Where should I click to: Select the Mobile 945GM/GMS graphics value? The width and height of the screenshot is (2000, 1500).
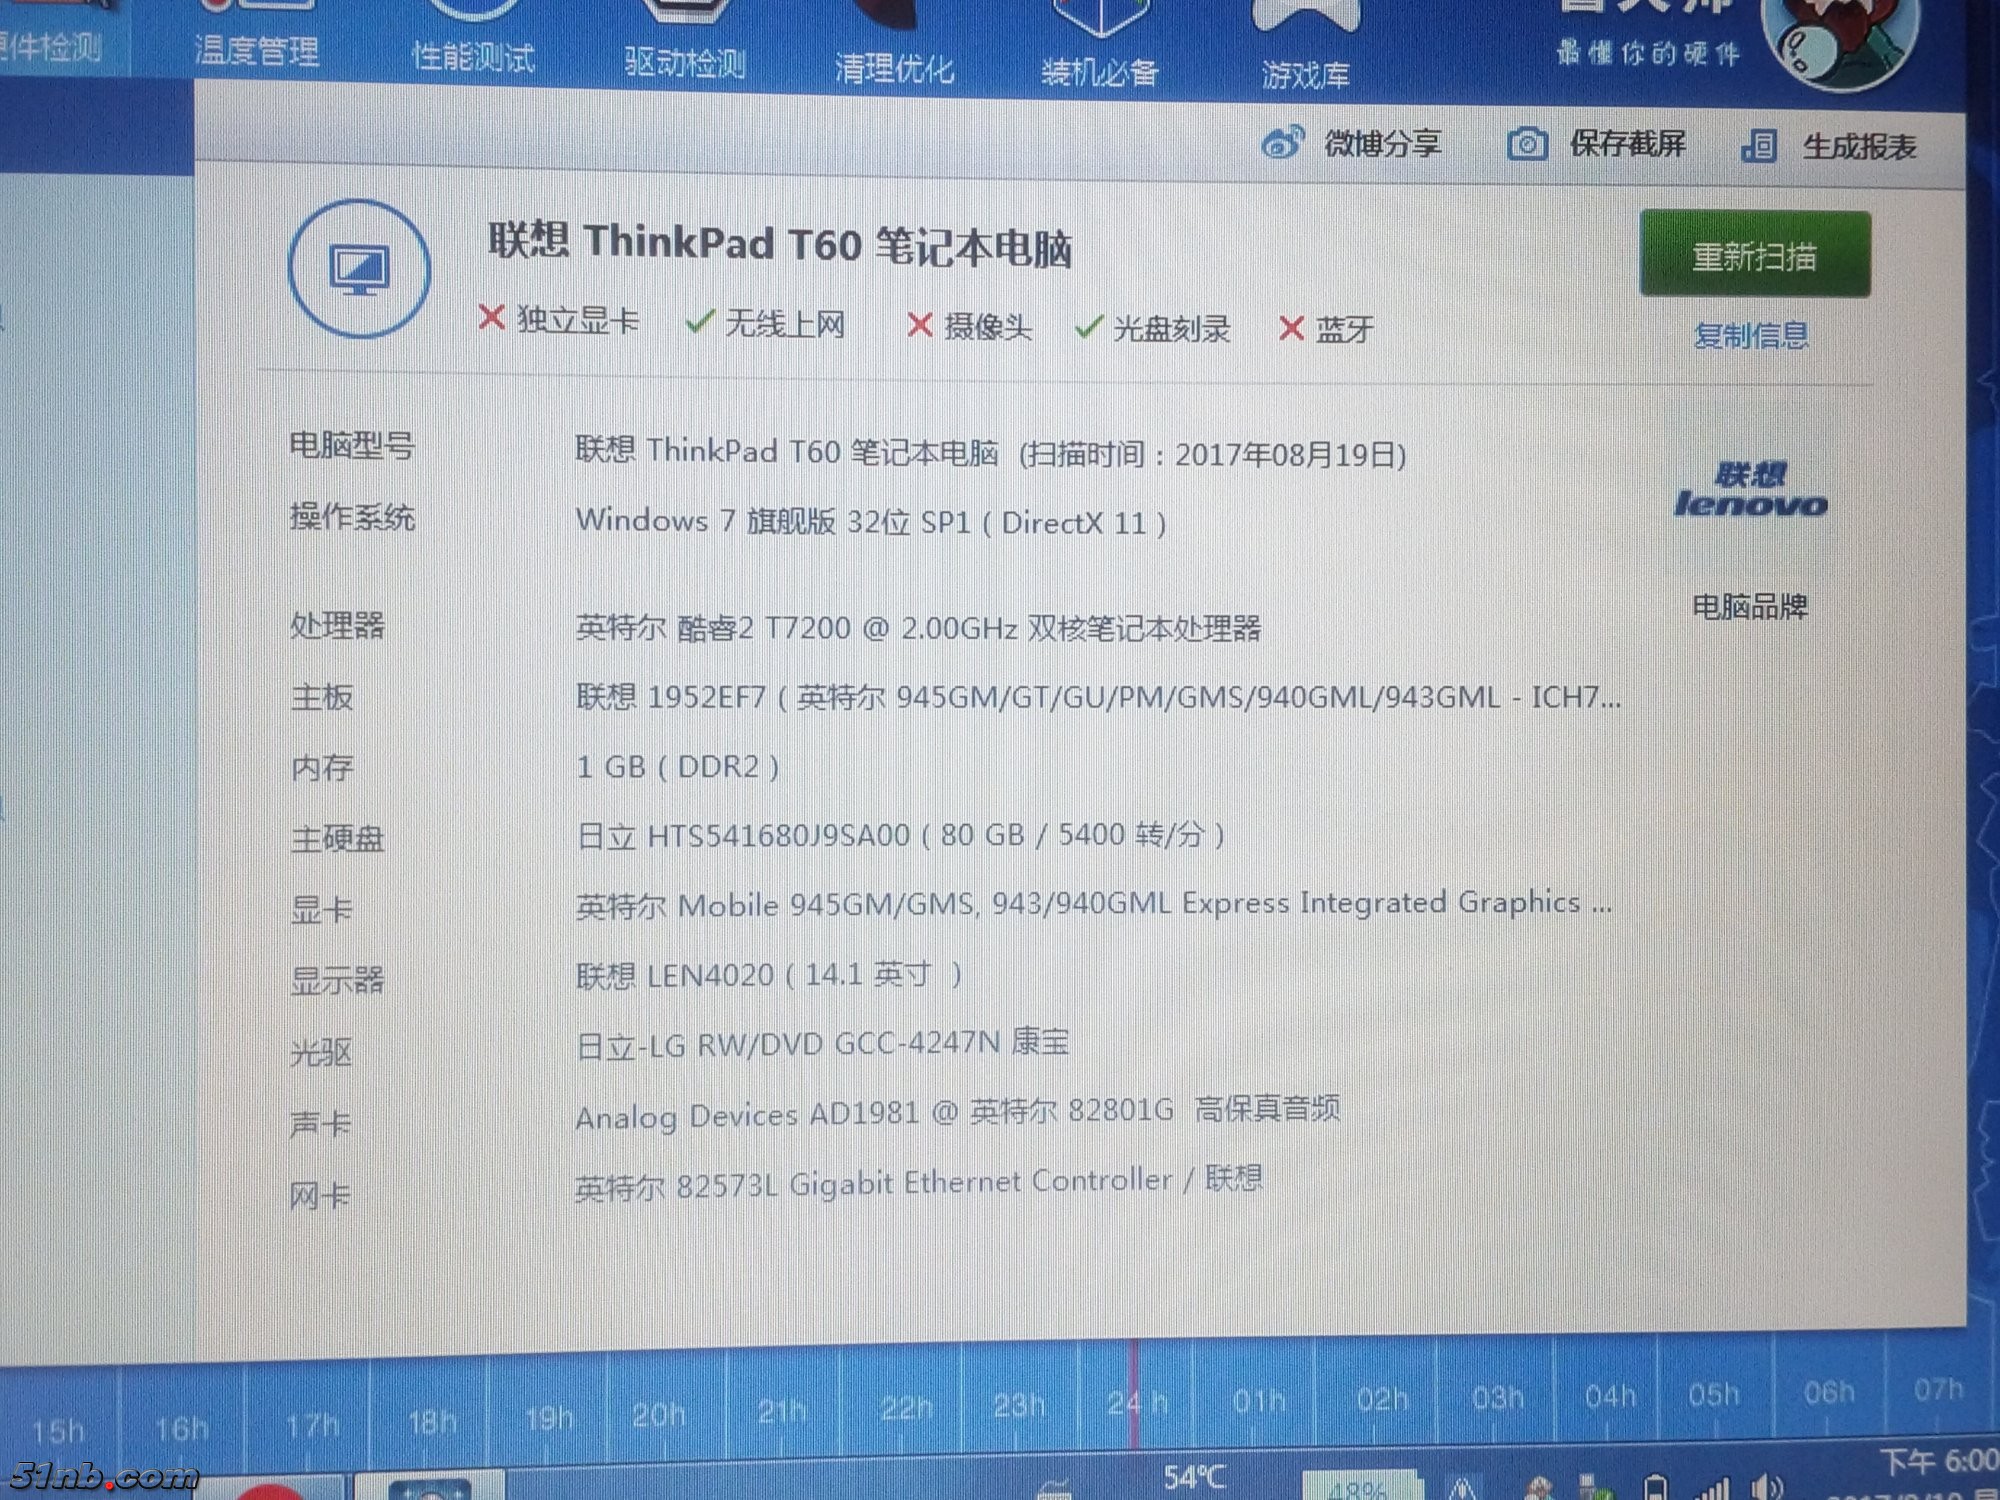point(1094,904)
